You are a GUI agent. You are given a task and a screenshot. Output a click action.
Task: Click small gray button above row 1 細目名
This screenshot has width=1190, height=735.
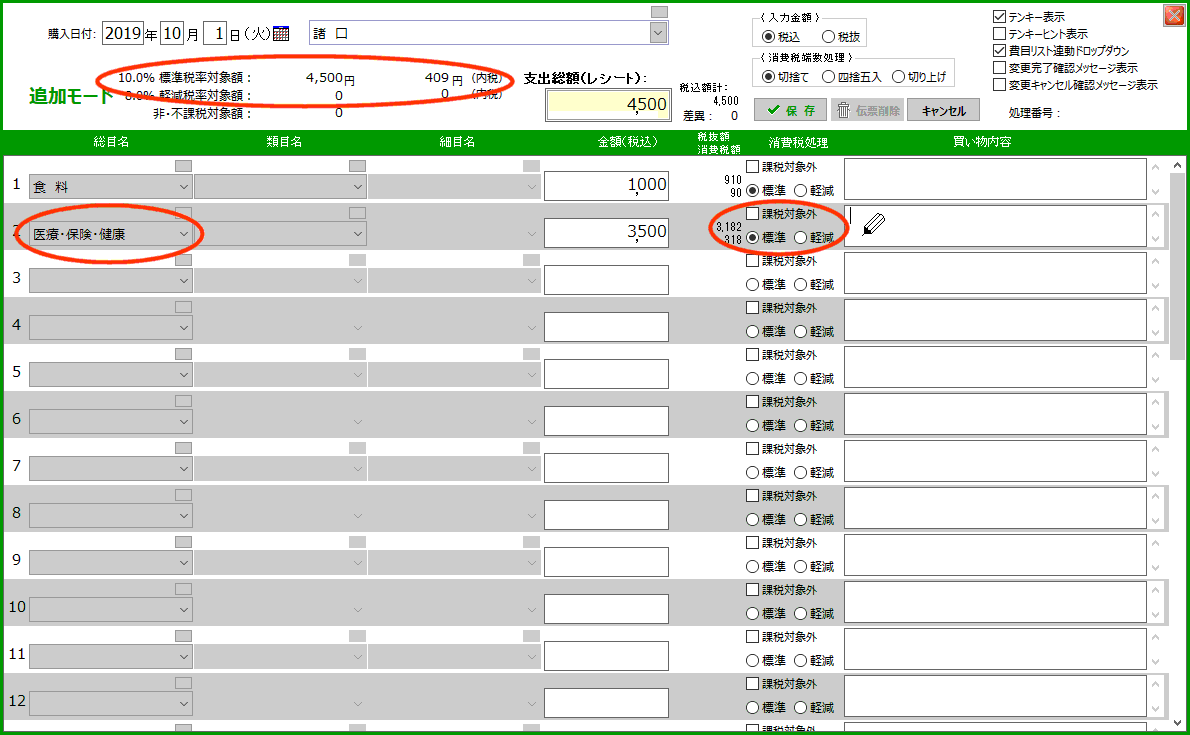pyautogui.click(x=531, y=166)
